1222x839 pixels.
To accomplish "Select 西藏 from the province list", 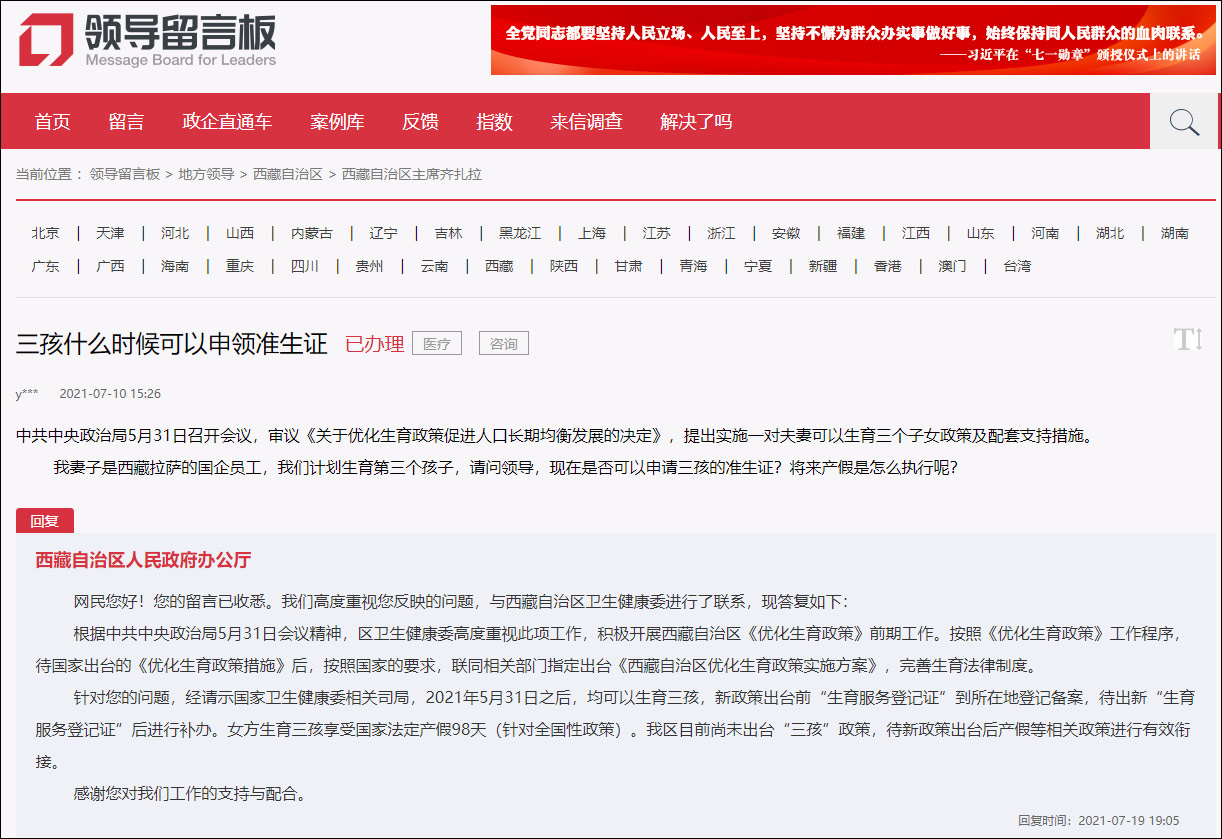I will coord(498,265).
